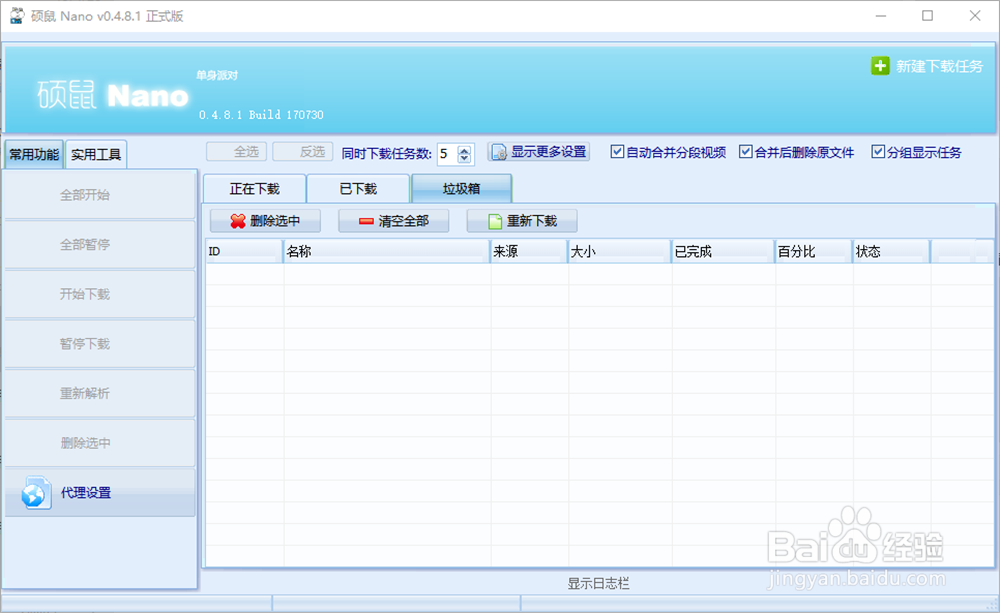Sort by 百分比 column header

coord(813,251)
